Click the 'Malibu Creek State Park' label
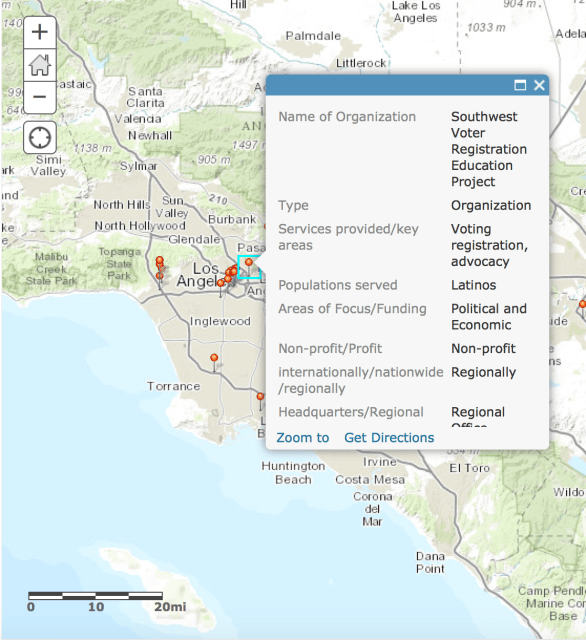Image resolution: width=586 pixels, height=640 pixels. pyautogui.click(x=51, y=269)
